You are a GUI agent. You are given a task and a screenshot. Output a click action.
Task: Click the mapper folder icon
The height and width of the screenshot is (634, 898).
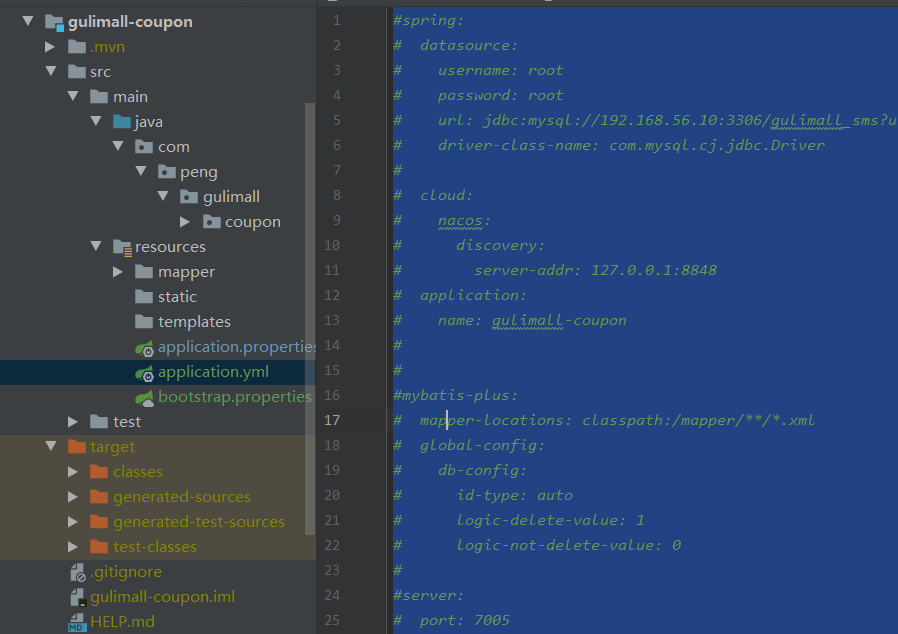144,271
